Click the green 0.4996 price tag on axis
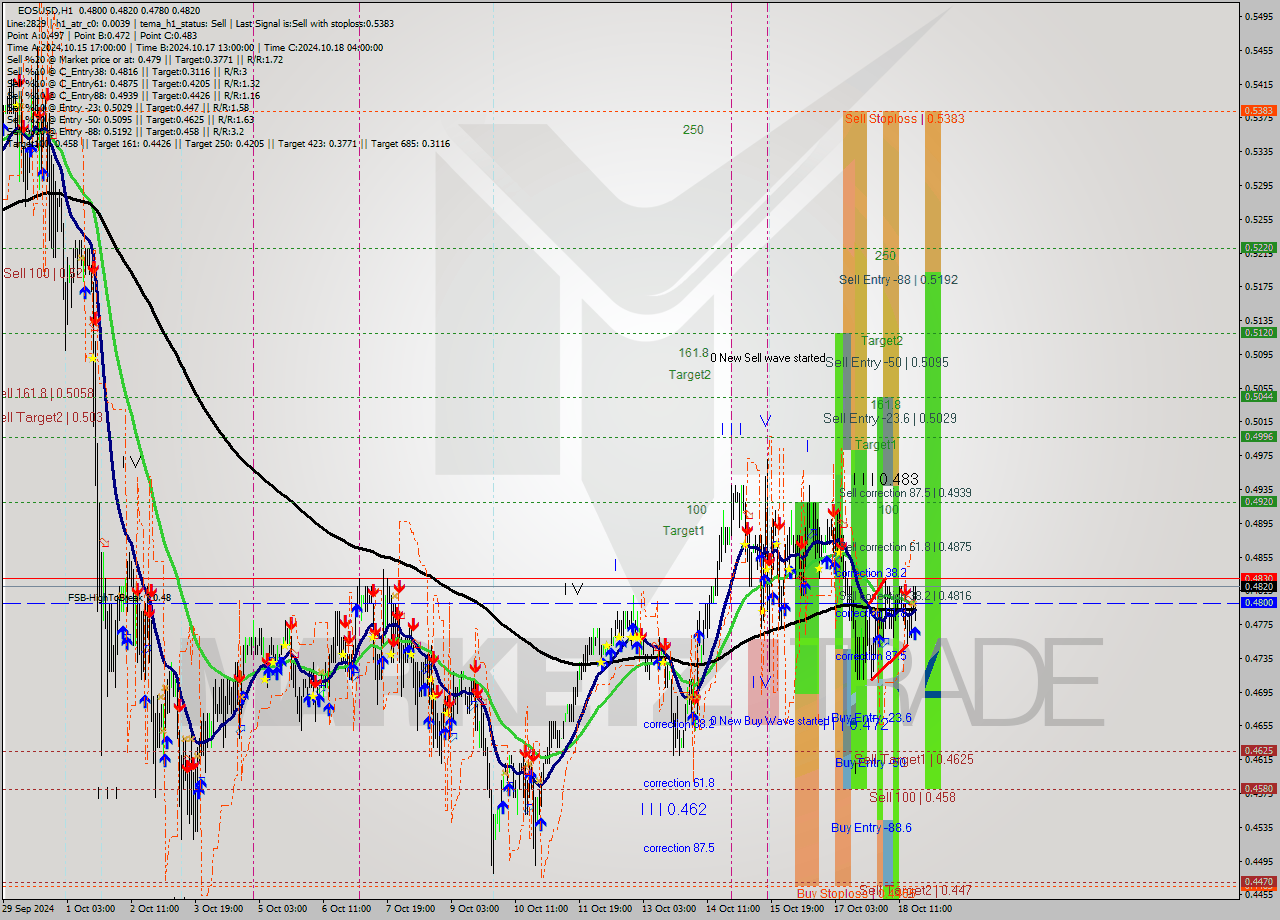The width and height of the screenshot is (1280, 920). pyautogui.click(x=1258, y=436)
